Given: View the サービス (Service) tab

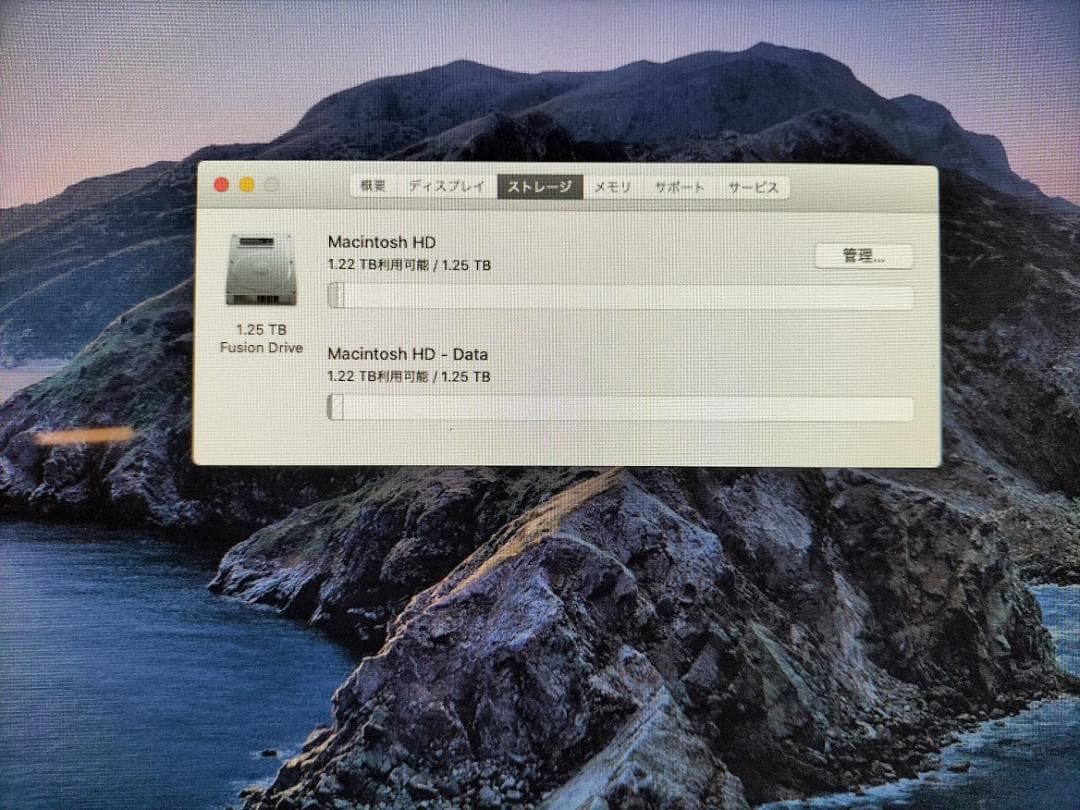Looking at the screenshot, I should pos(753,186).
